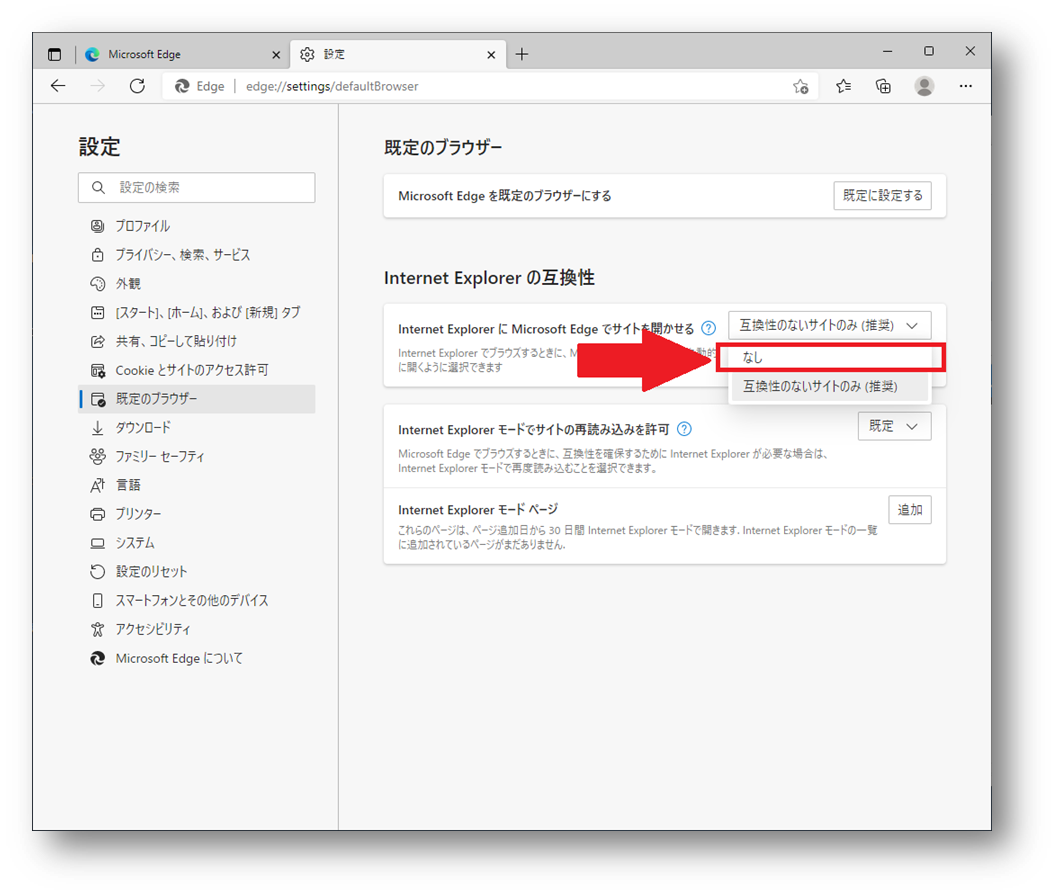Open the Collections icon
1057x896 pixels.
coord(883,86)
